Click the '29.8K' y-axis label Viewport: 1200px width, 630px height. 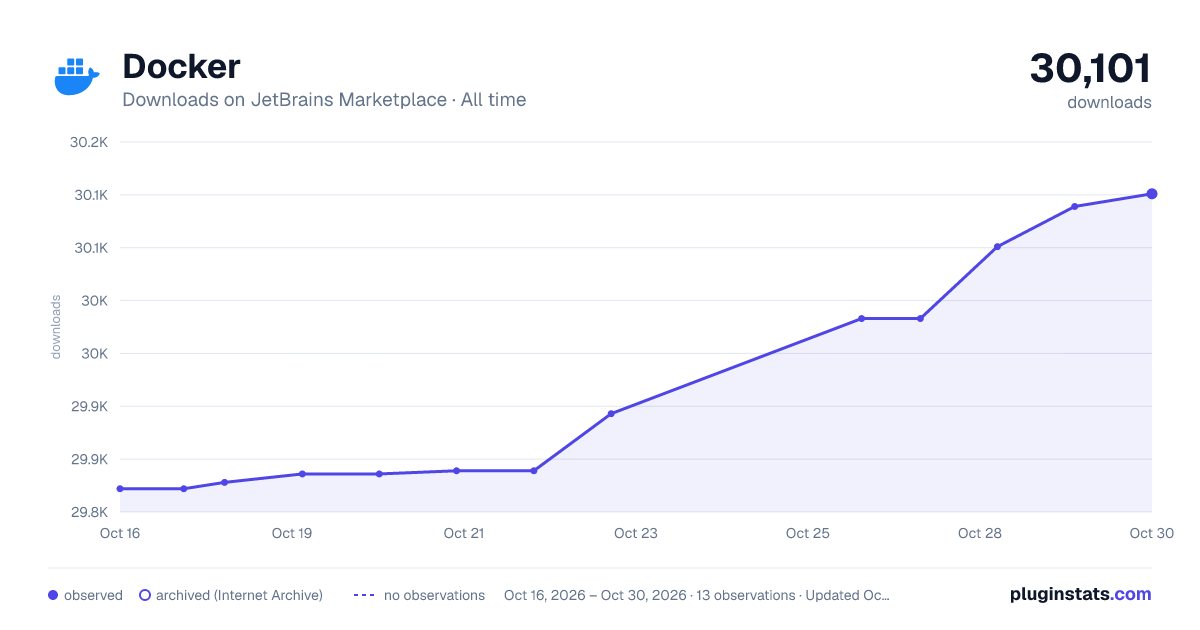point(89,512)
